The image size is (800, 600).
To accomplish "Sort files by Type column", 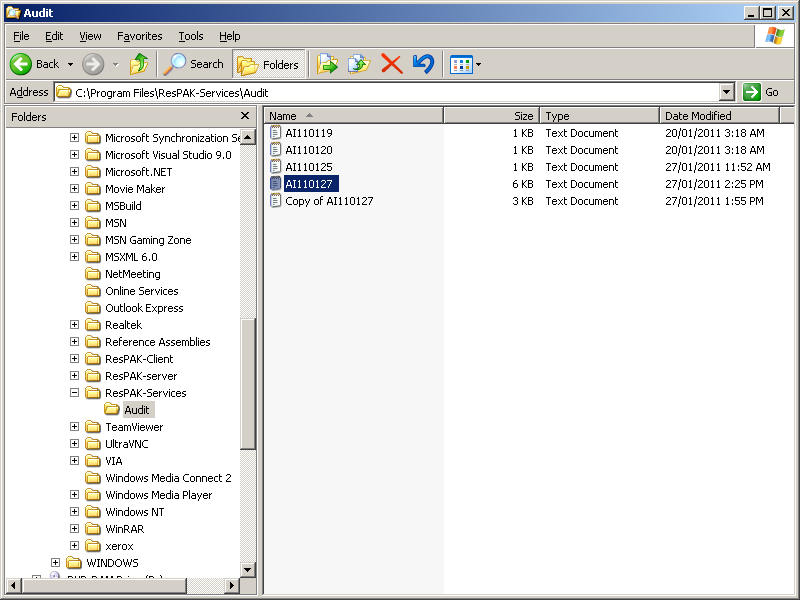I will 599,116.
